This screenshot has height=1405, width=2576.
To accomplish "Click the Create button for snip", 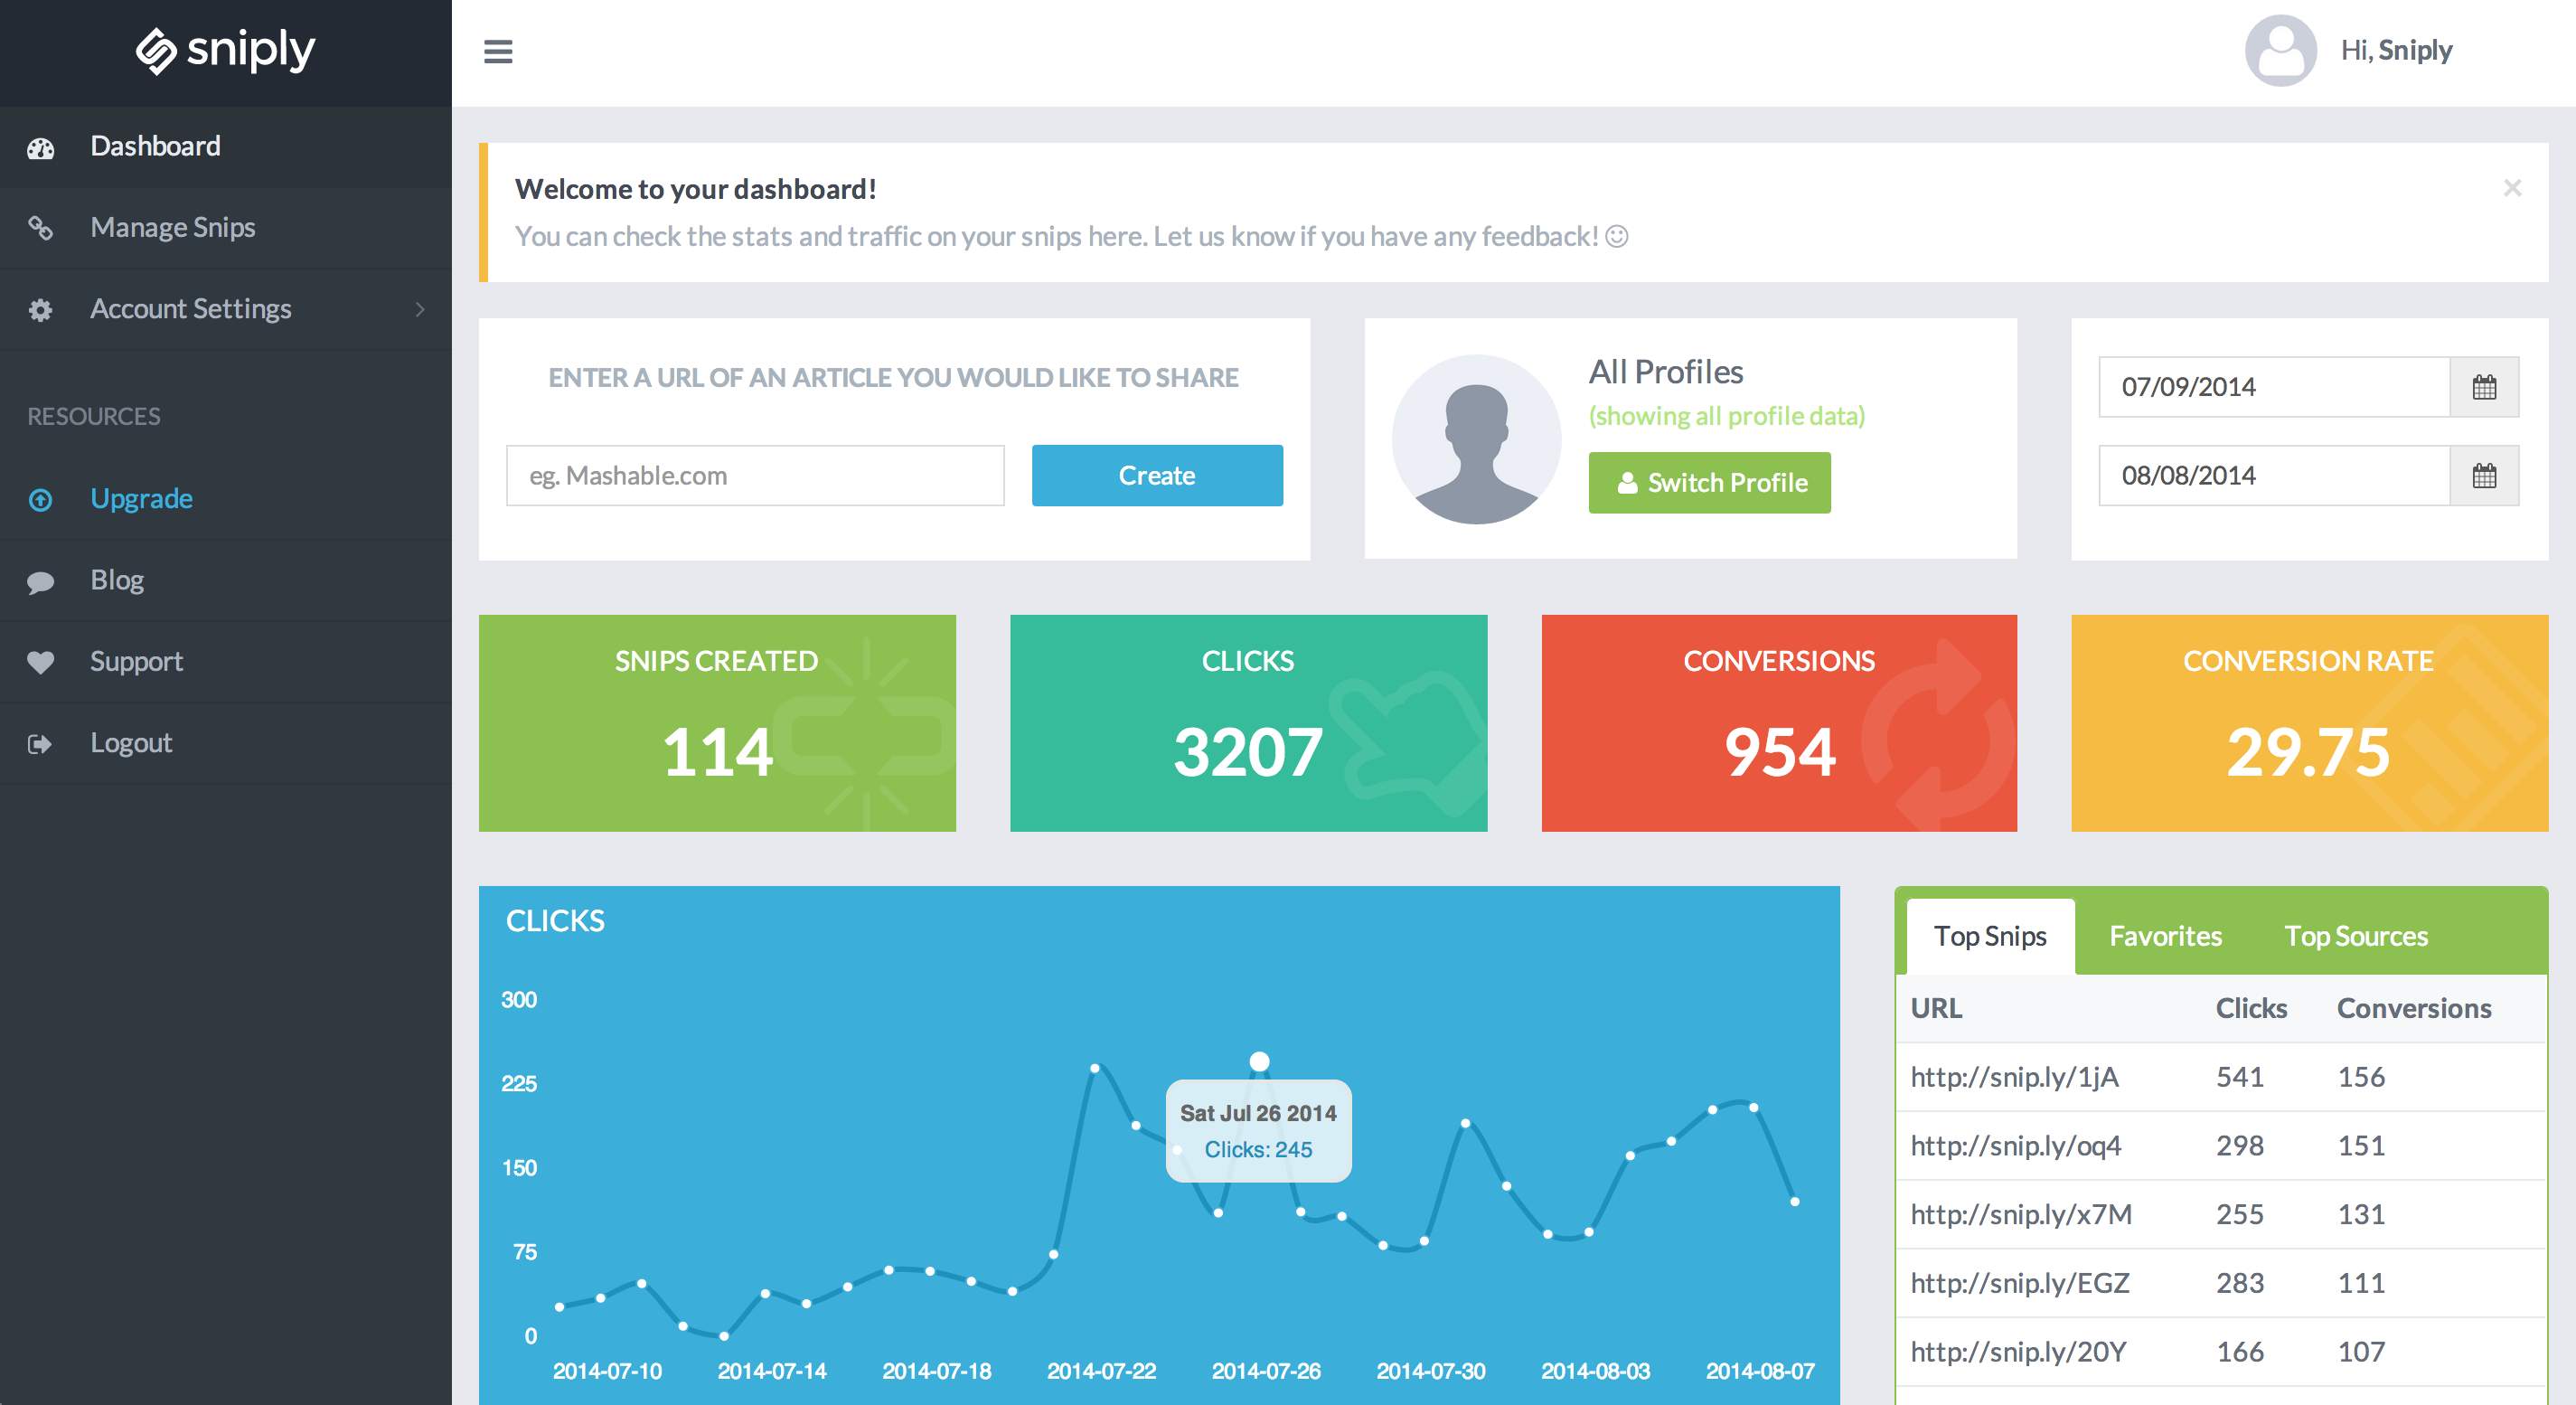I will coord(1159,472).
